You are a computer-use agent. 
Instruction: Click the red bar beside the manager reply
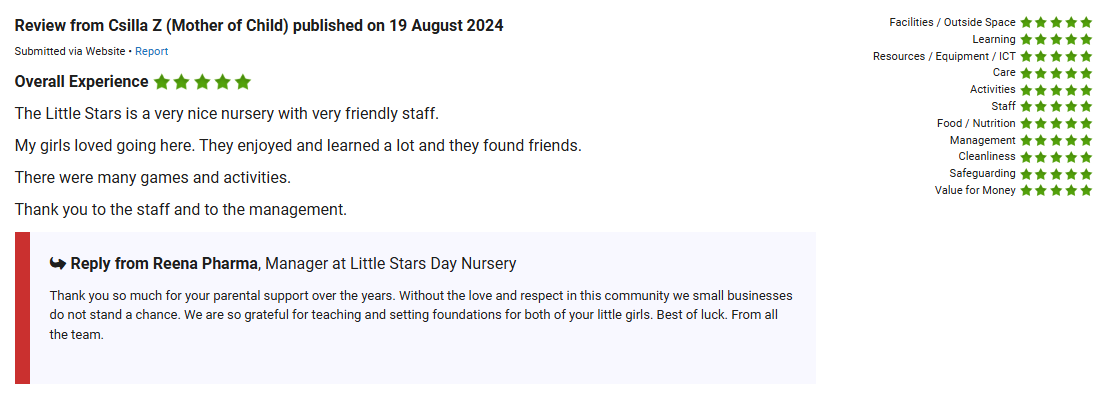tap(22, 308)
